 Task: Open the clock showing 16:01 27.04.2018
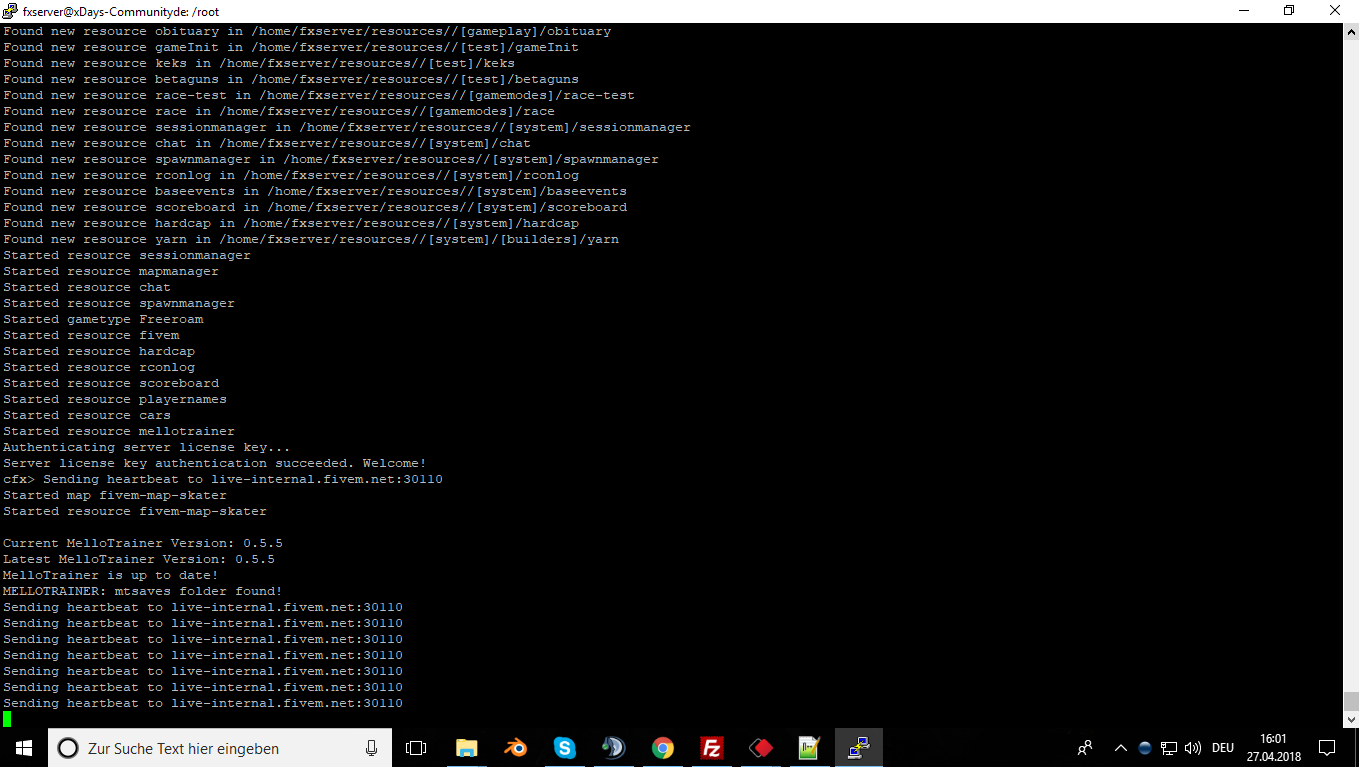pos(1273,748)
